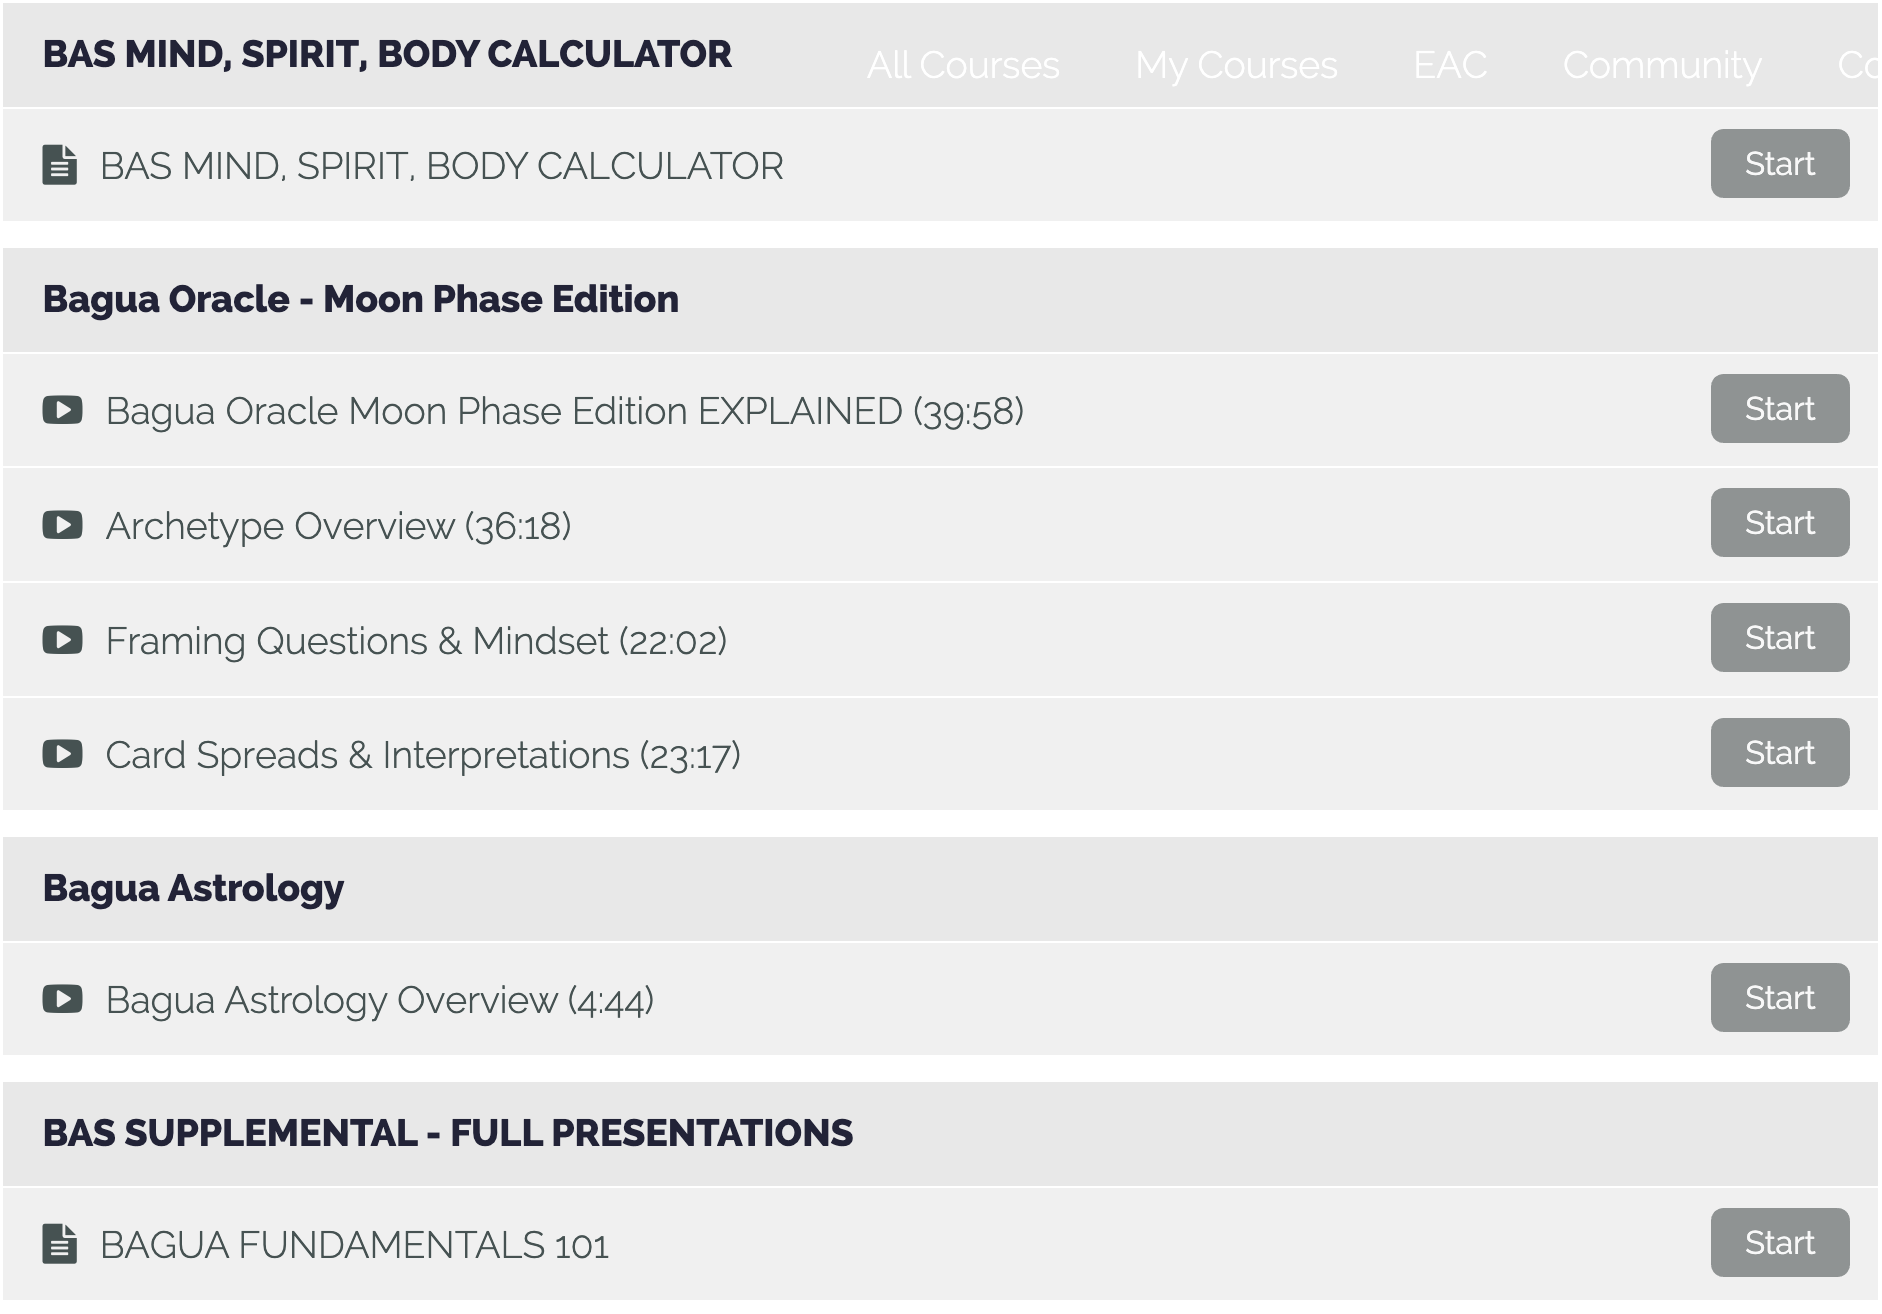The width and height of the screenshot is (1882, 1314).
Task: Start the BAS MIND, SPIRIT, BODY CALCULATOR lesson
Action: (x=1779, y=164)
